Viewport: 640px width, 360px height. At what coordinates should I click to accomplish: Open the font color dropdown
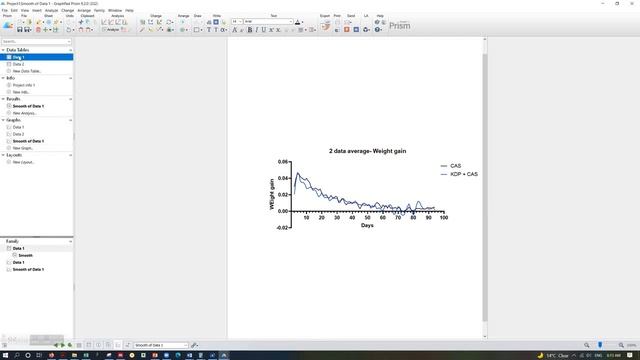[302, 22]
